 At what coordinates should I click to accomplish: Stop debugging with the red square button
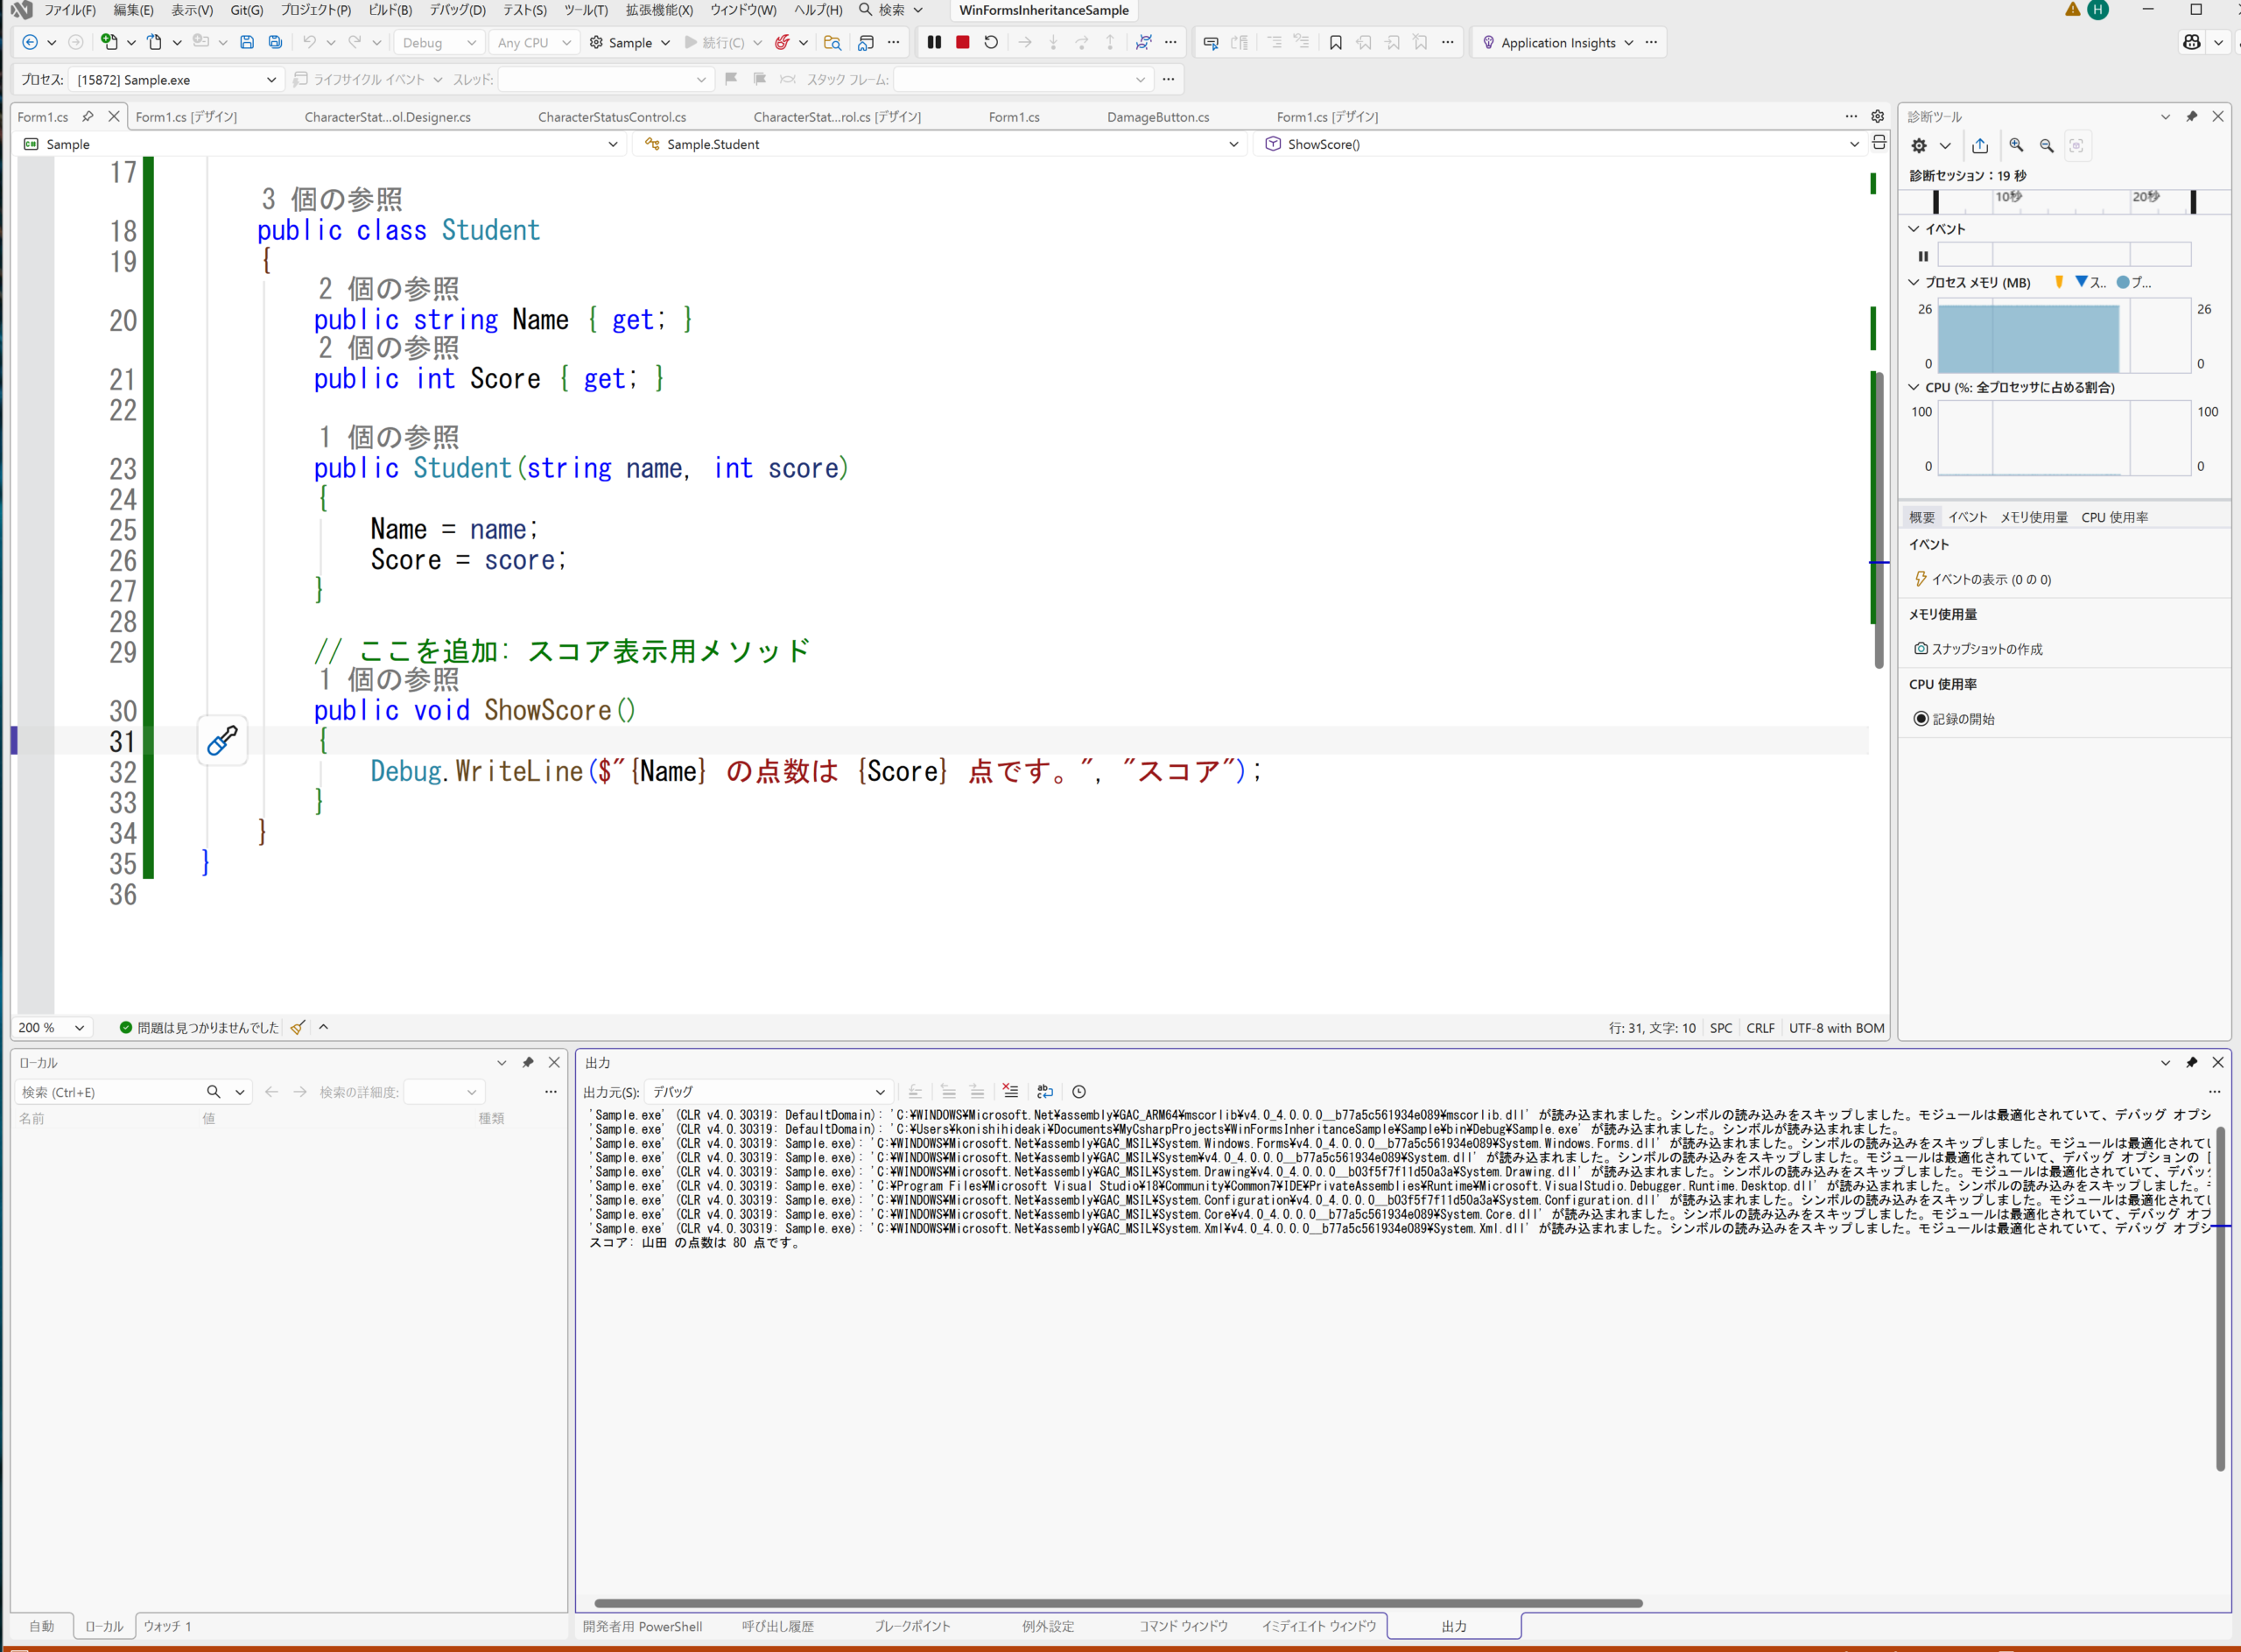tap(962, 42)
